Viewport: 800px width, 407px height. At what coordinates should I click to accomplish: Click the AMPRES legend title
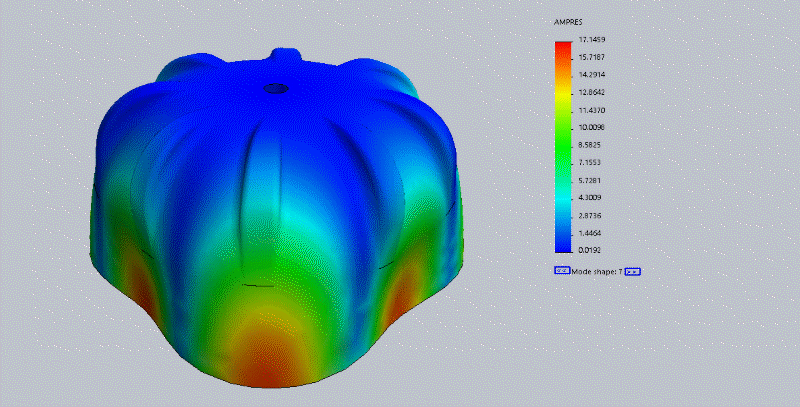click(x=569, y=21)
